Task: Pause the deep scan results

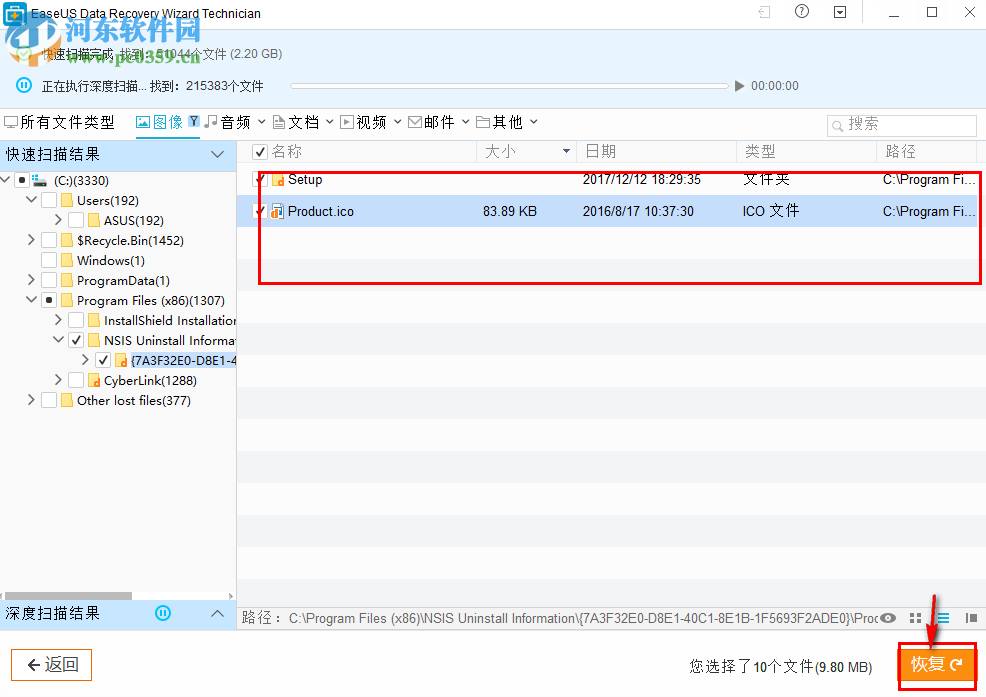Action: pos(163,614)
